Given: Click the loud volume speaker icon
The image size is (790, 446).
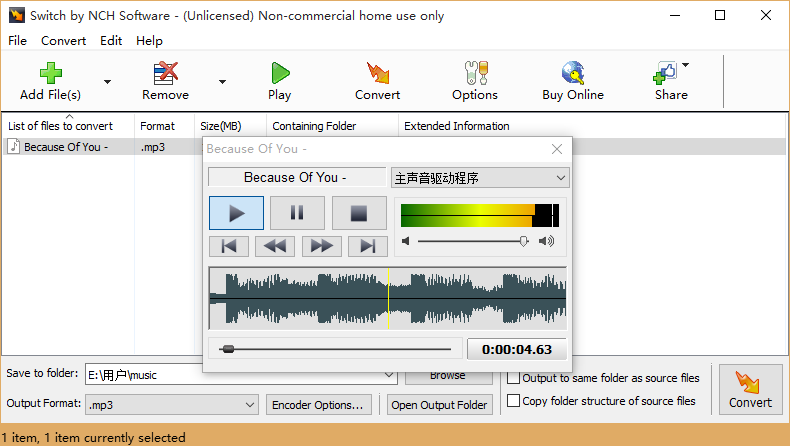Looking at the screenshot, I should (546, 241).
